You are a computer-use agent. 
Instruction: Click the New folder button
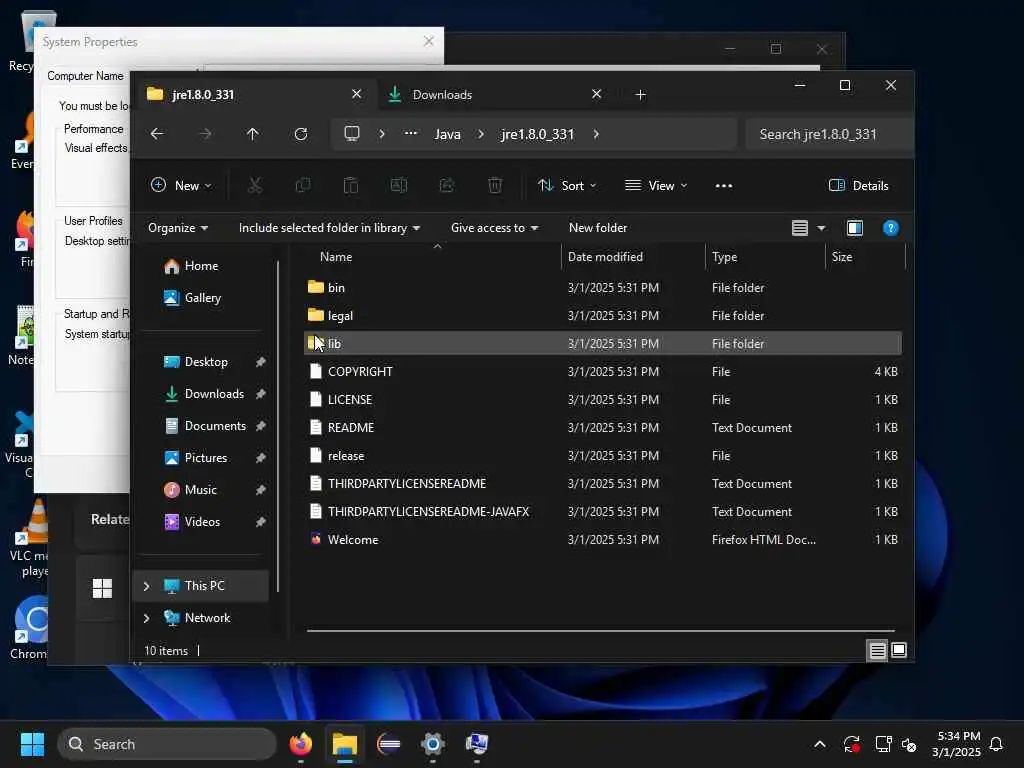[598, 228]
